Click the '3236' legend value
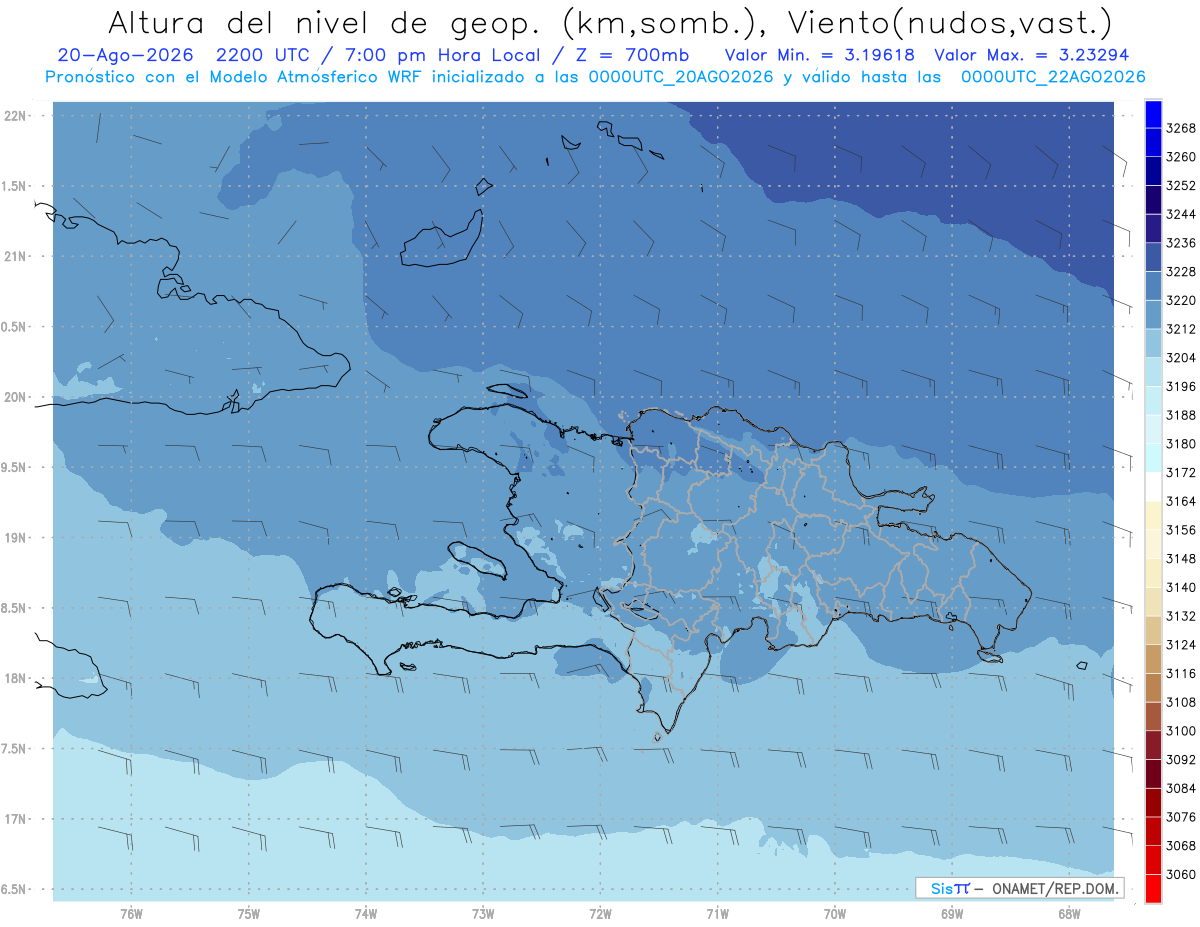1200x927 pixels. 1180,243
